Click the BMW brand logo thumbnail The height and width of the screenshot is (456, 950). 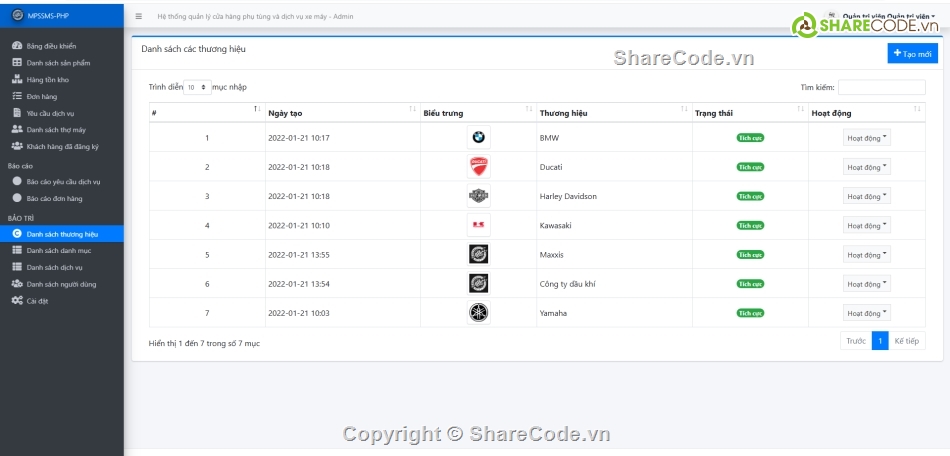478,138
